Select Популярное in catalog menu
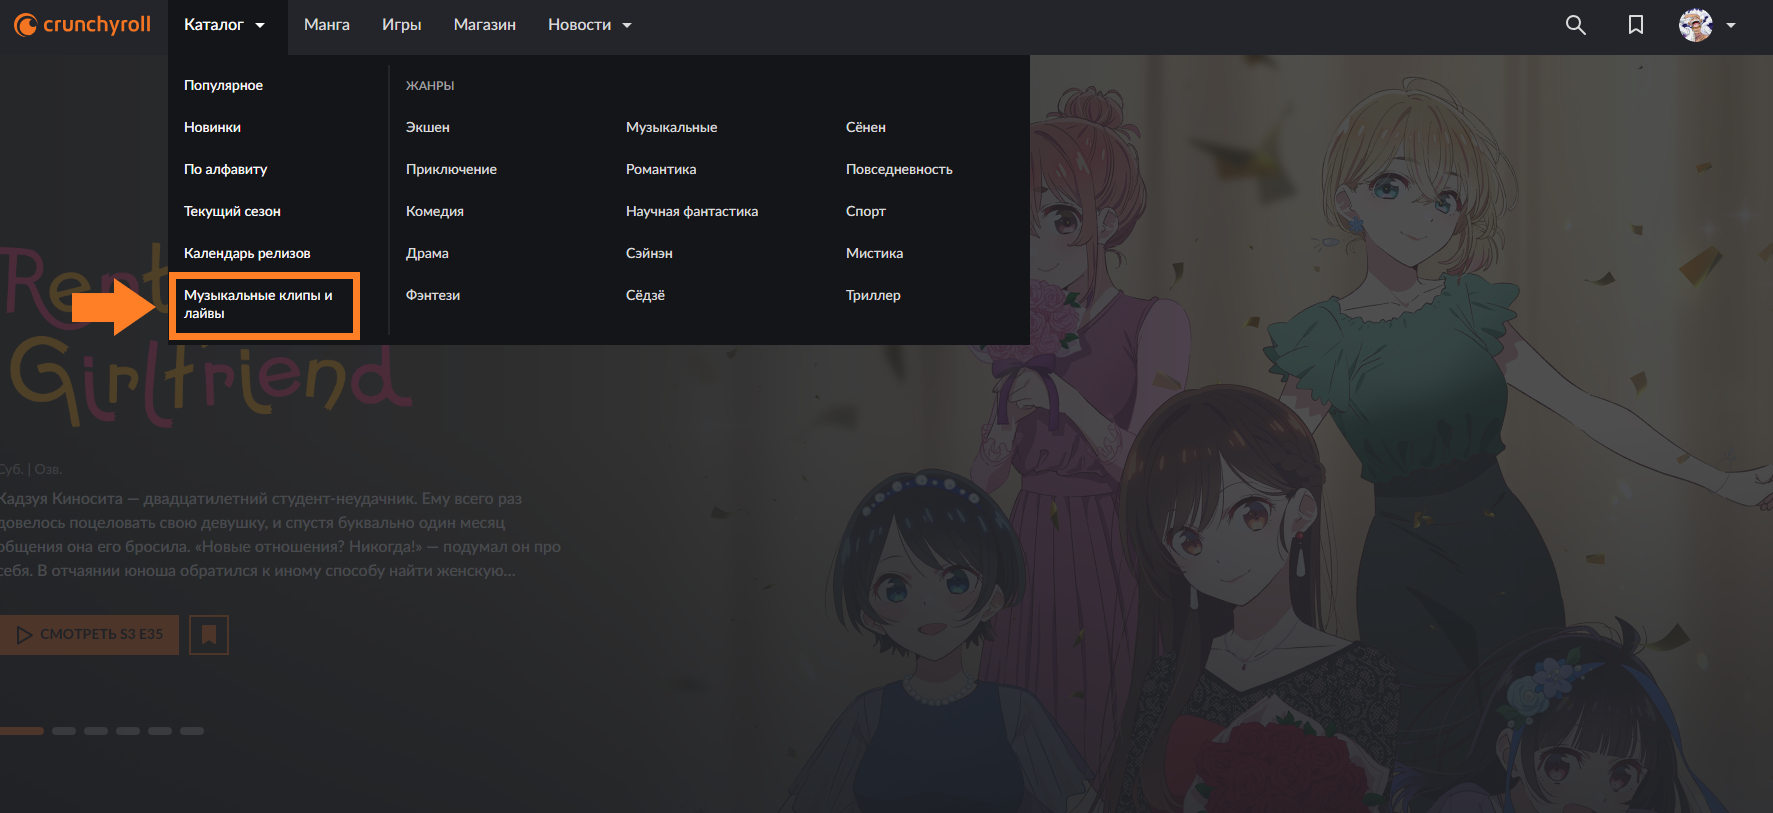 (223, 85)
